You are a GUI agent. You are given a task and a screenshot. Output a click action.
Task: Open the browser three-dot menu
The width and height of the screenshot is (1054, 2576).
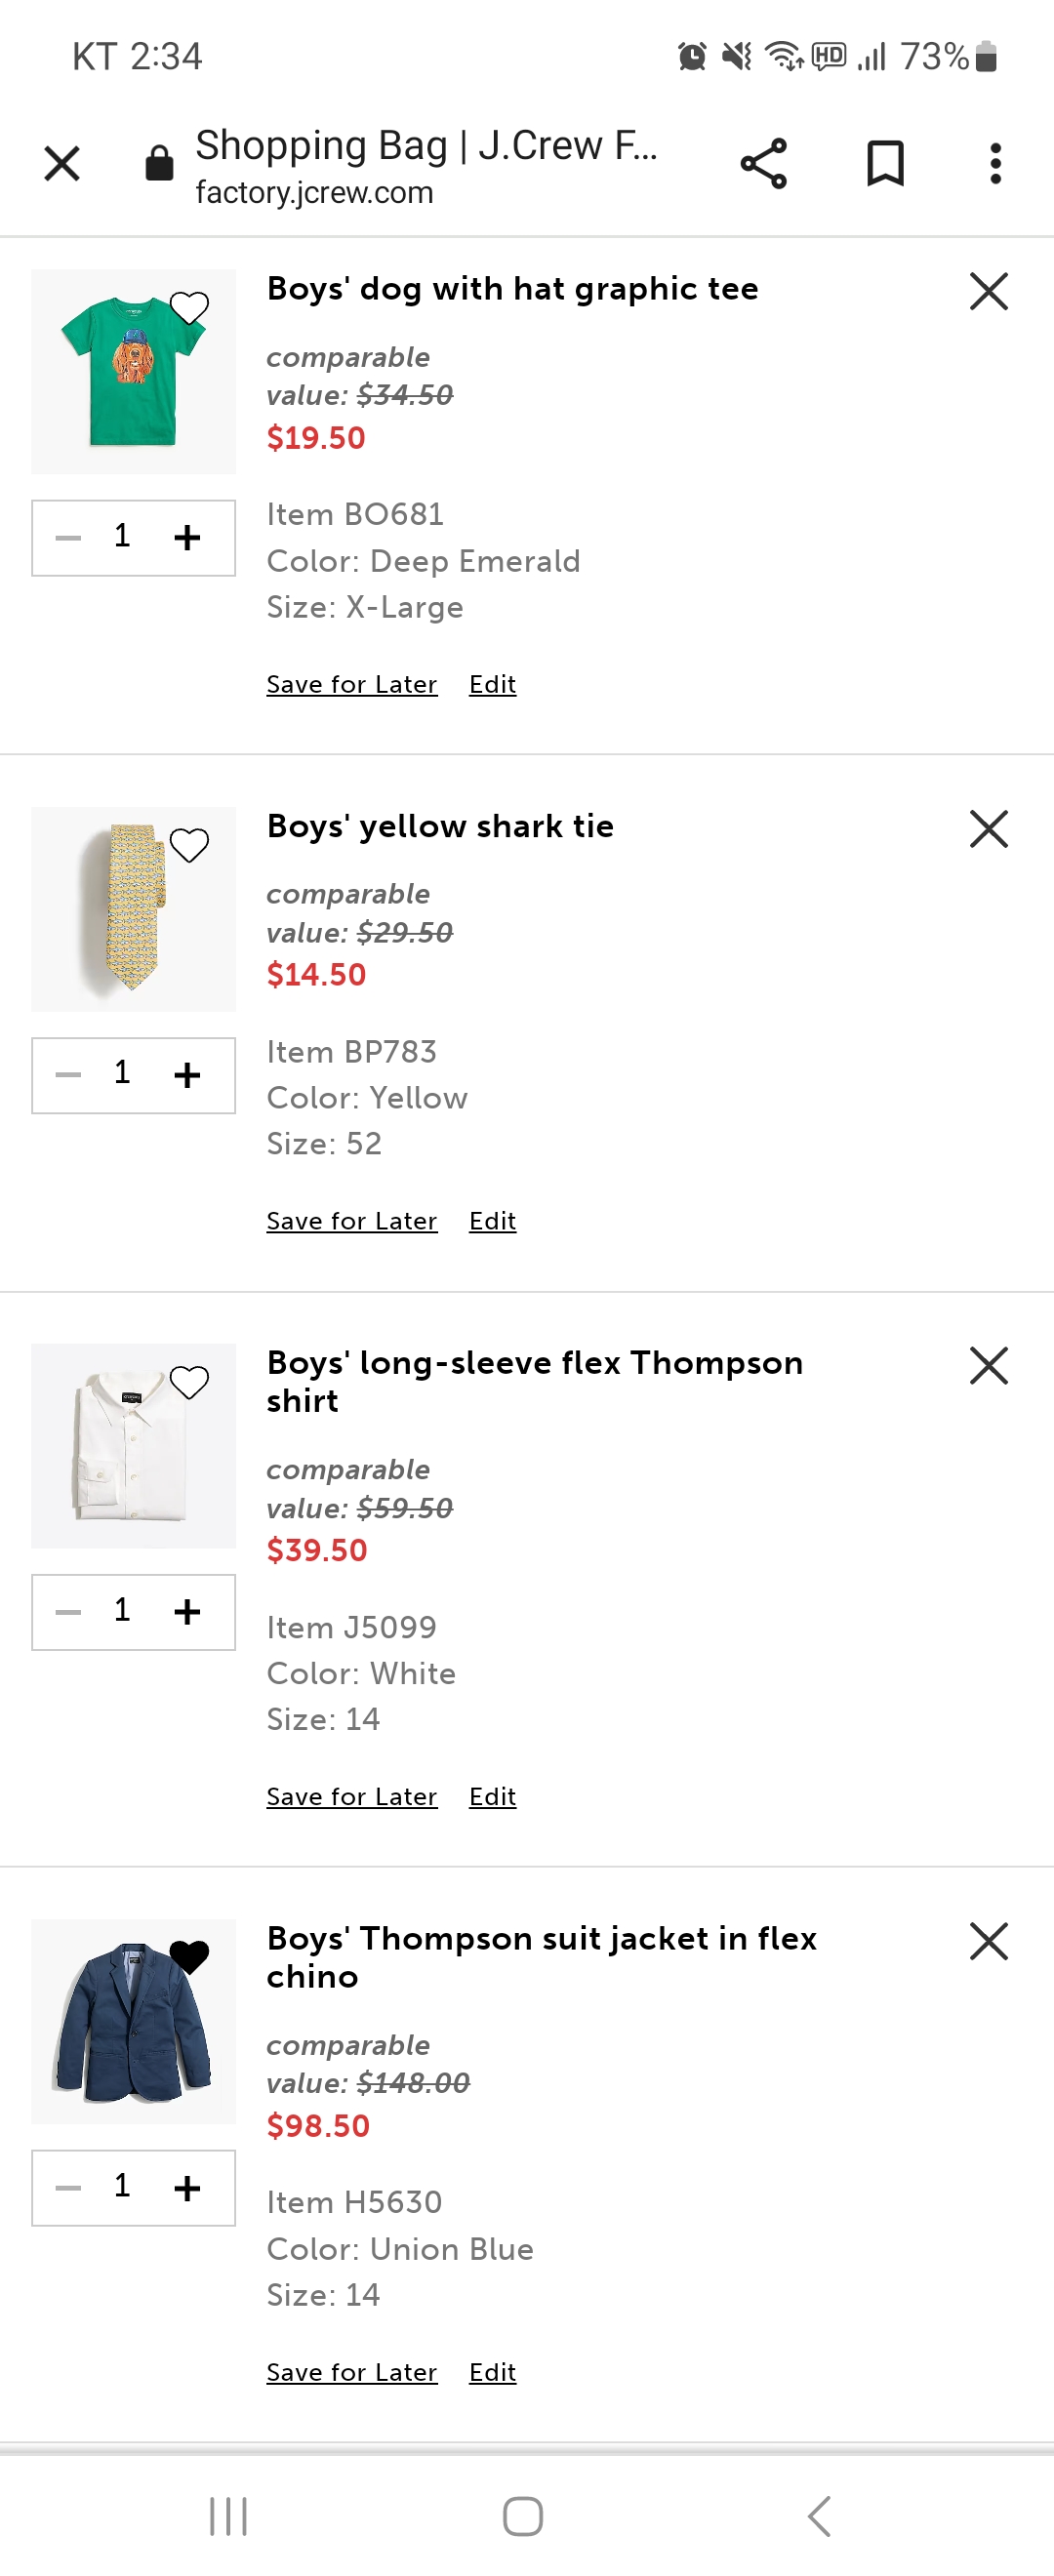tap(994, 164)
